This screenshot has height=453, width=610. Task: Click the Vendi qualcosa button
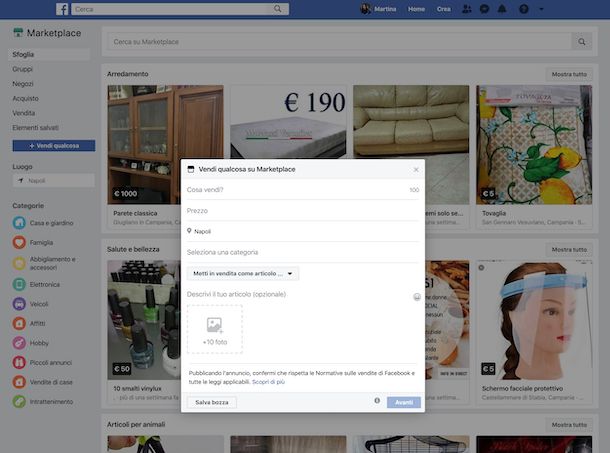54,146
